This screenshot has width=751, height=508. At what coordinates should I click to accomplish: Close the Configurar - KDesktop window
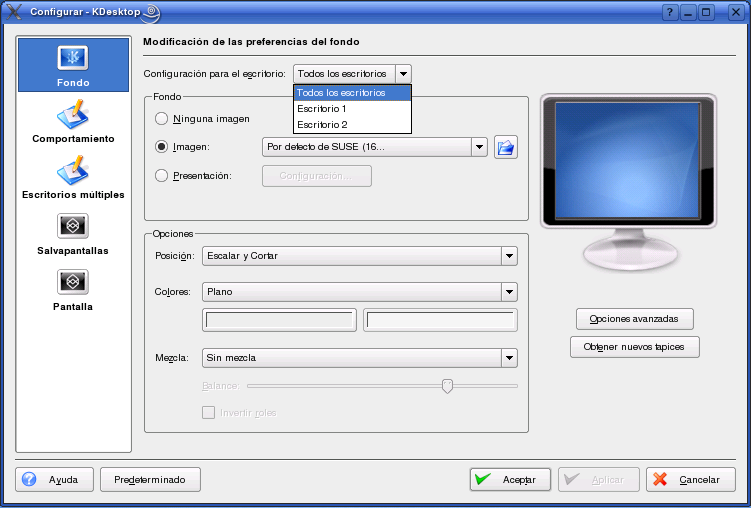(736, 12)
